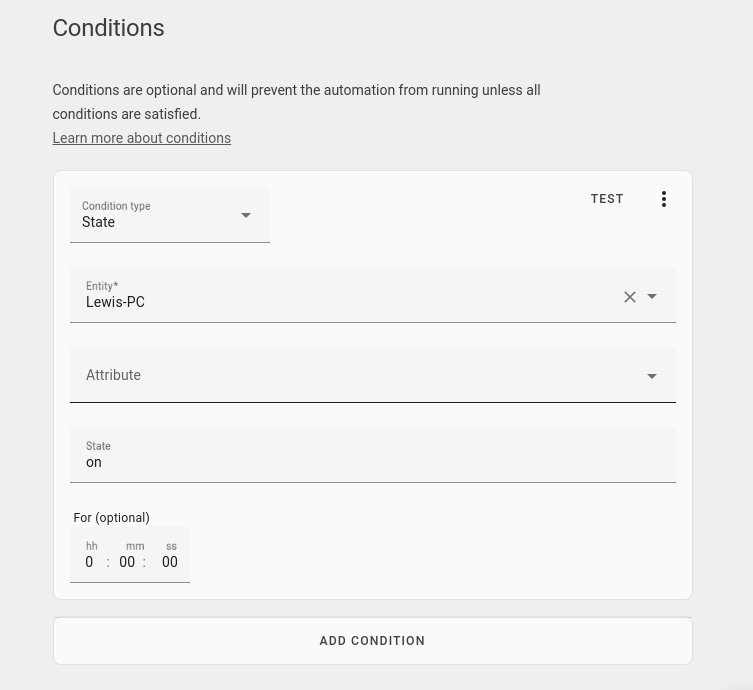Click the State condition type value
This screenshot has width=753, height=690.
(98, 222)
